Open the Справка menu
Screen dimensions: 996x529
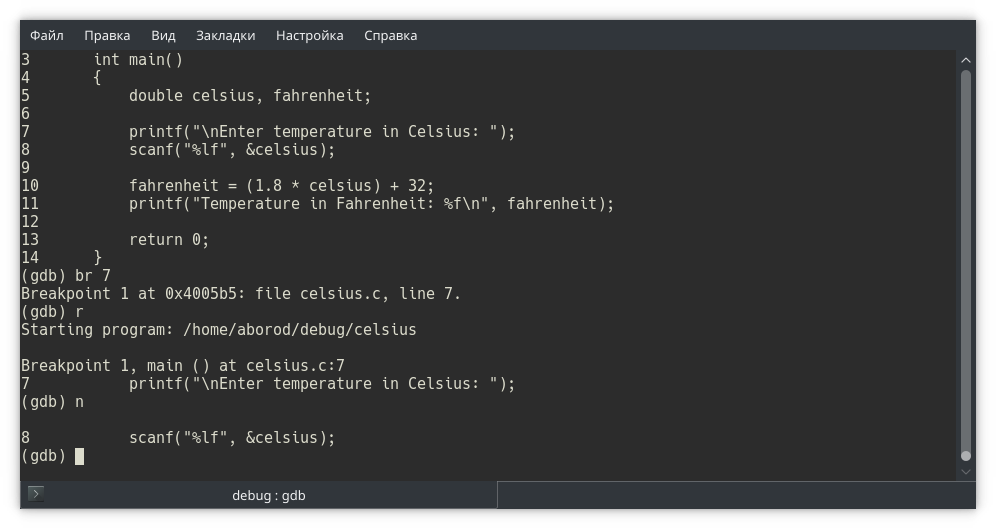[390, 35]
